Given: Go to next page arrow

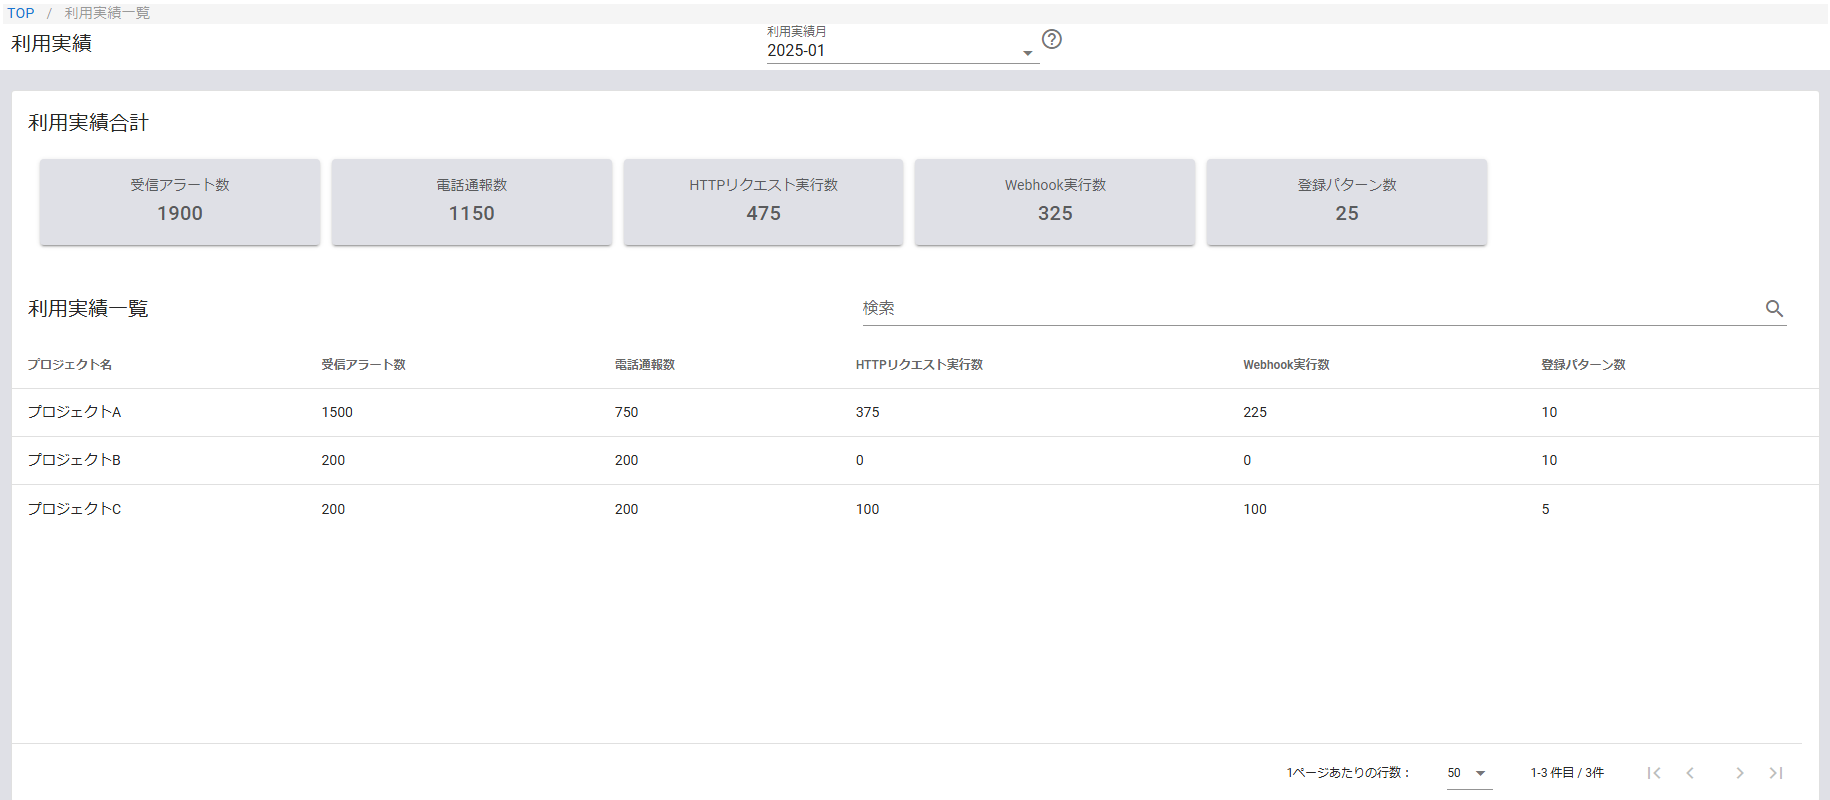Looking at the screenshot, I should (1740, 773).
